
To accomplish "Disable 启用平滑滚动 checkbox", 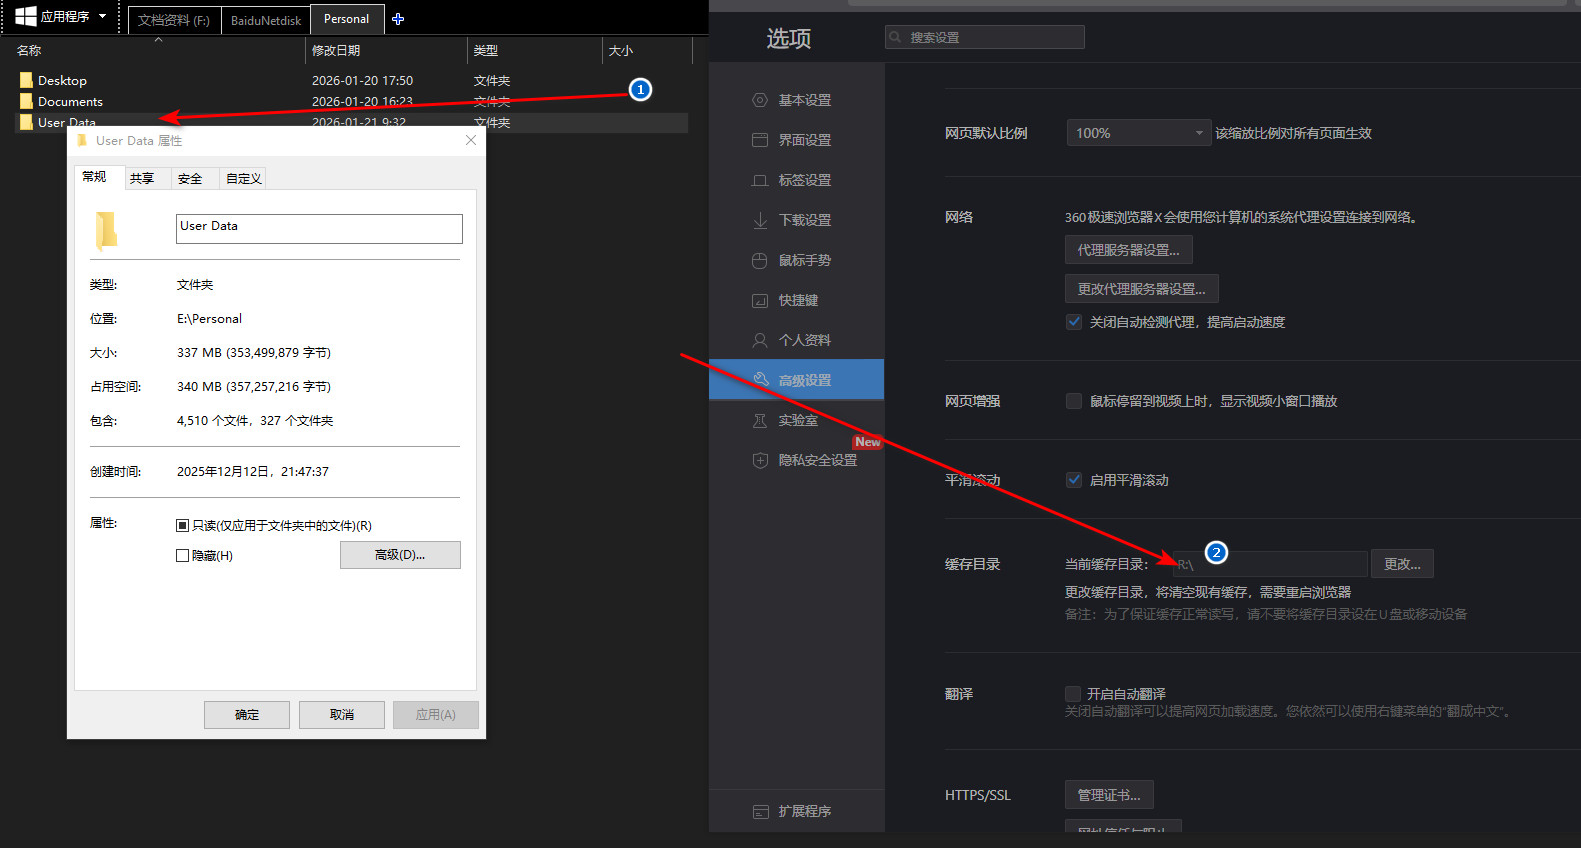I will [1074, 480].
